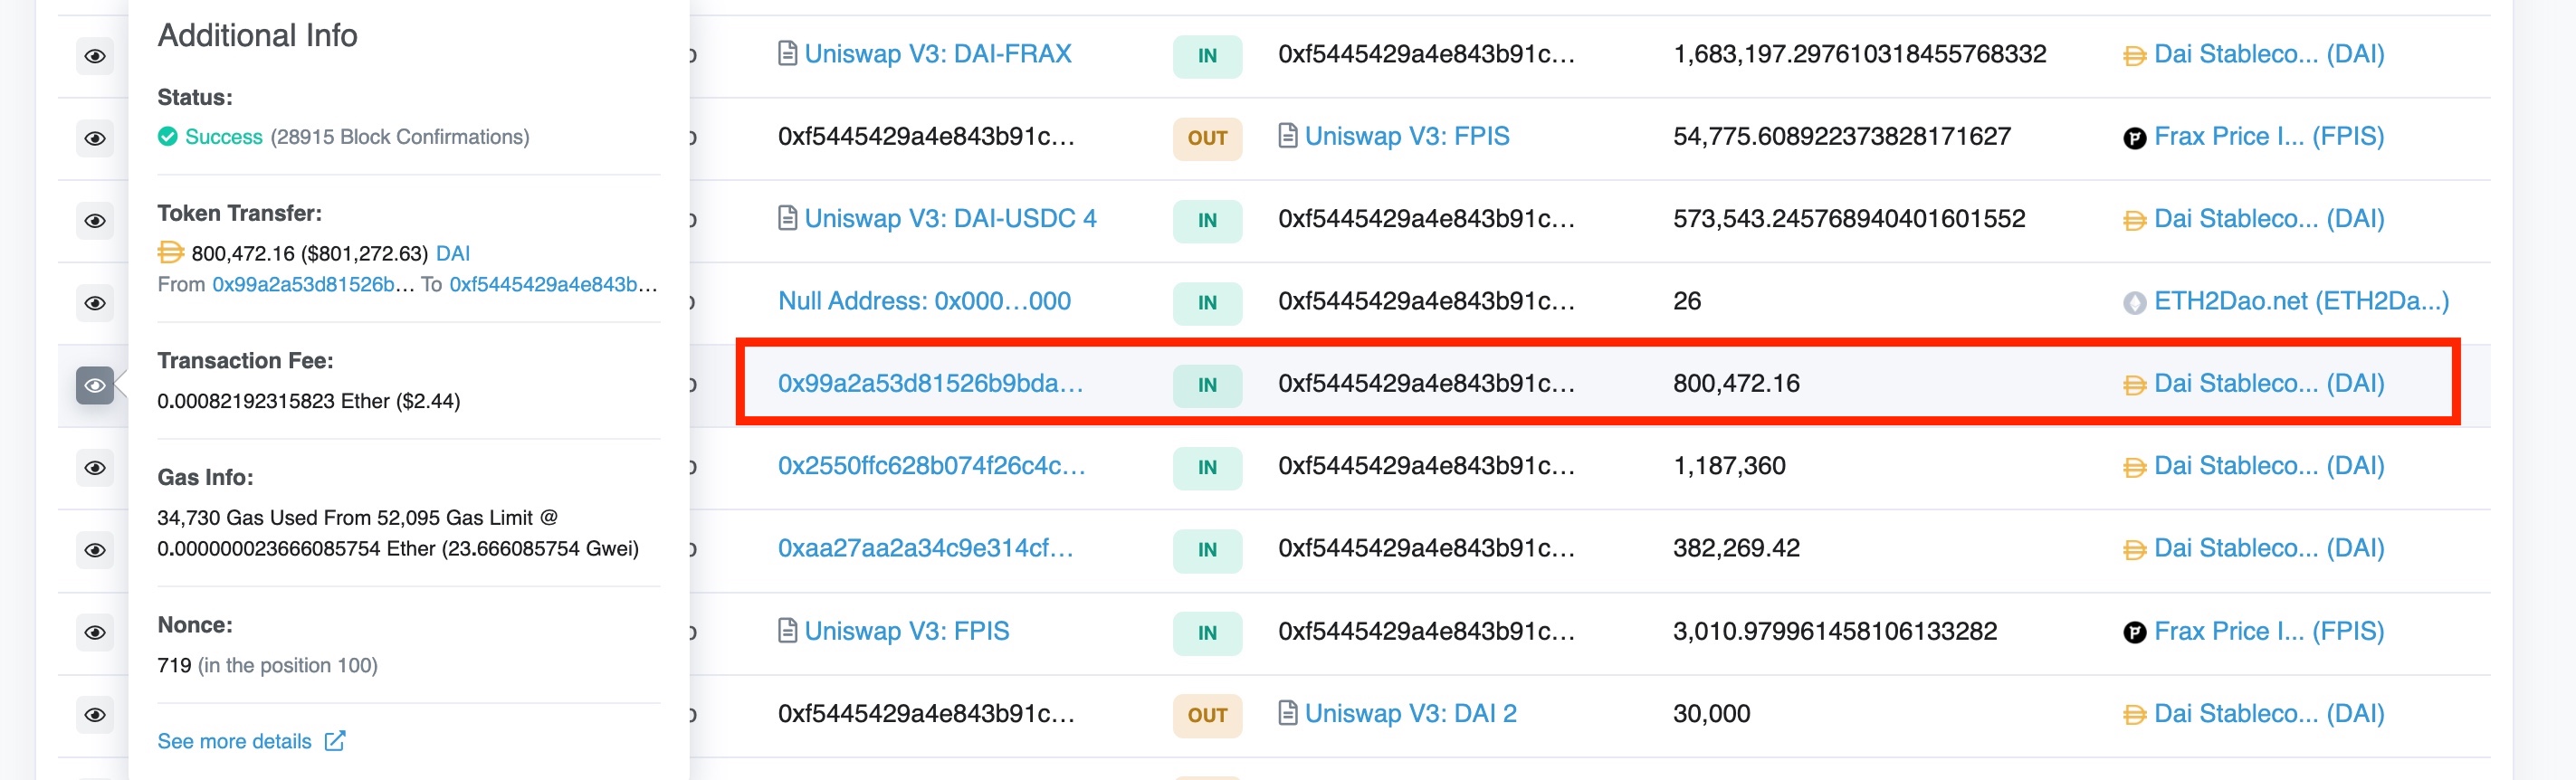This screenshot has height=780, width=2576.
Task: Click the IN badge in the DAI-FRAX row
Action: [x=1207, y=56]
